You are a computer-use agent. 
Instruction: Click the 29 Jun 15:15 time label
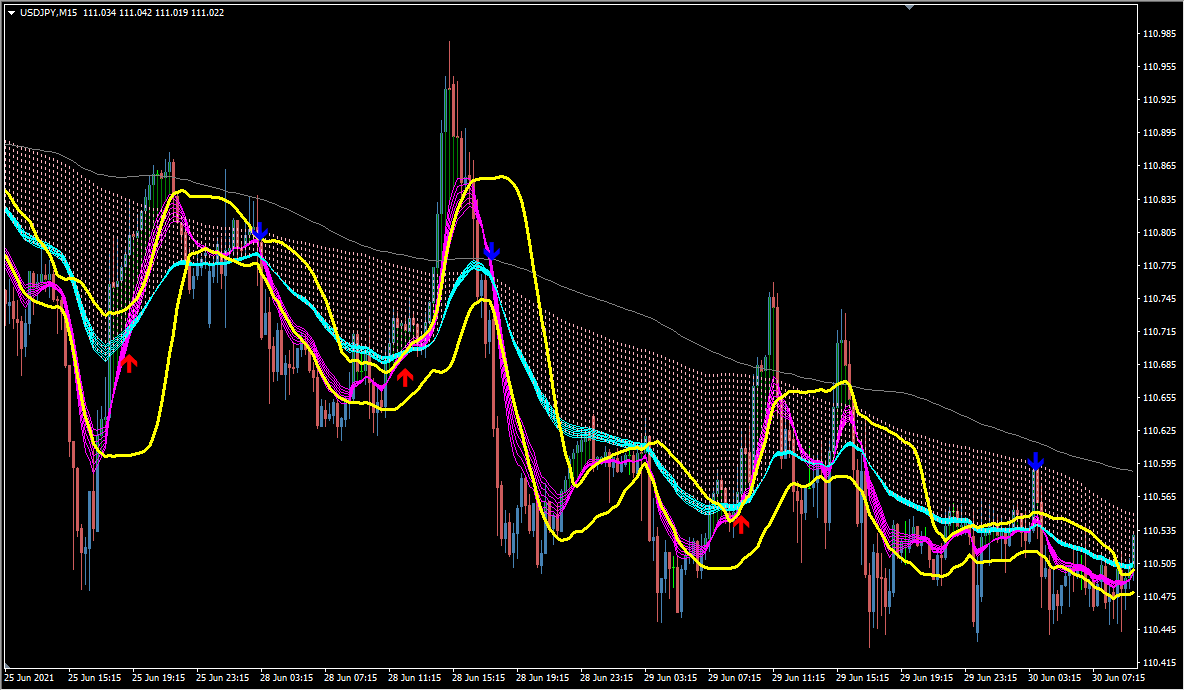(x=862, y=678)
